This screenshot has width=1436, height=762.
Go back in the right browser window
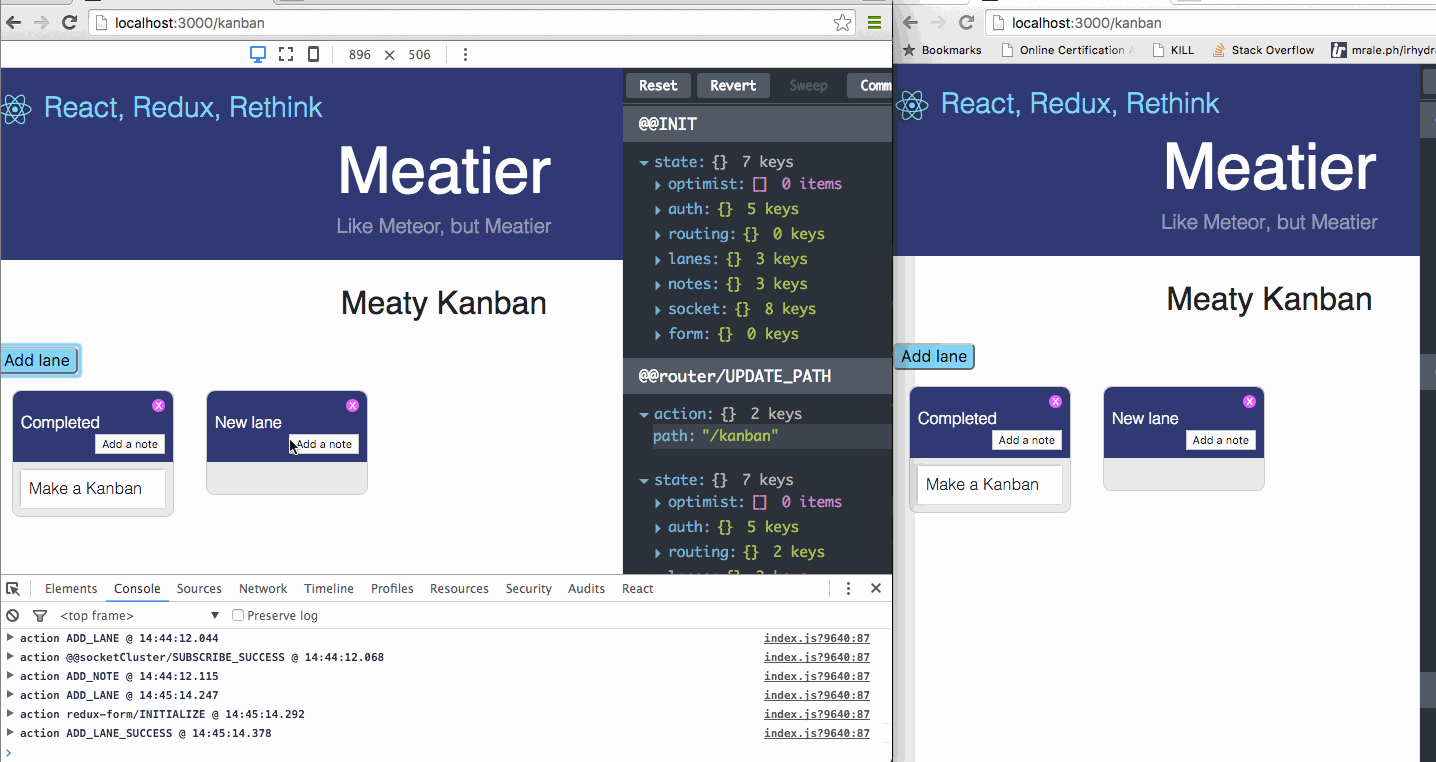point(911,22)
